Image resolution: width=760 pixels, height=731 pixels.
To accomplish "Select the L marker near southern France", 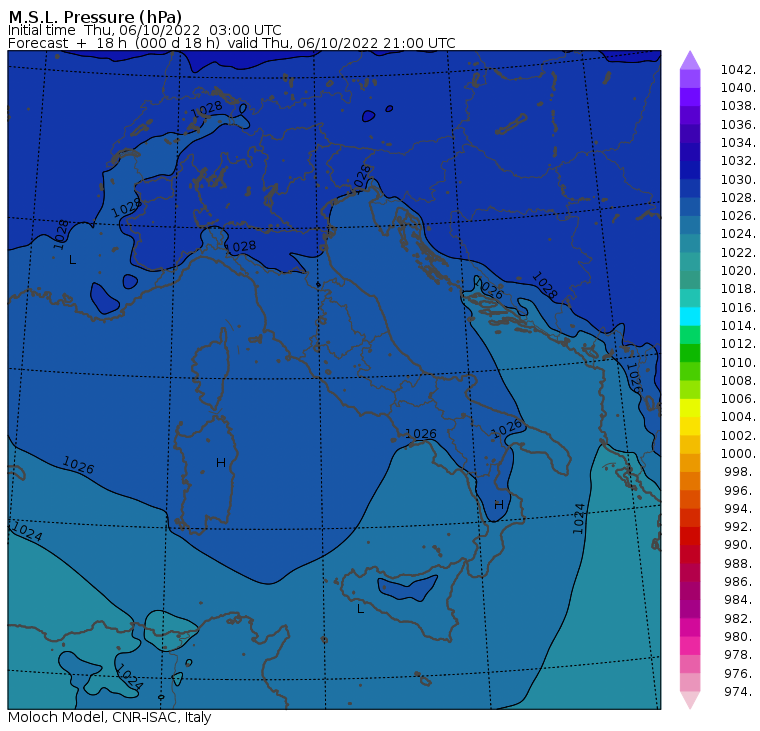I will coord(73,260).
